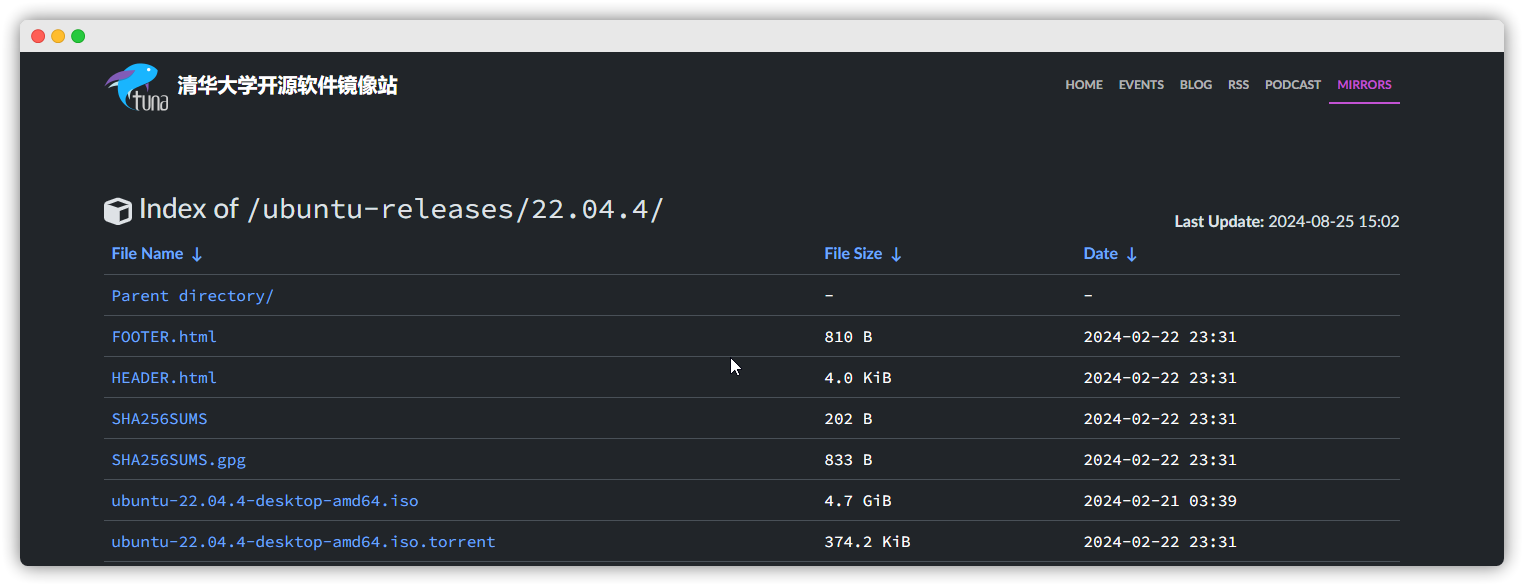This screenshot has height=586, width=1524.
Task: Click the Date sort arrow
Action: pyautogui.click(x=1132, y=254)
